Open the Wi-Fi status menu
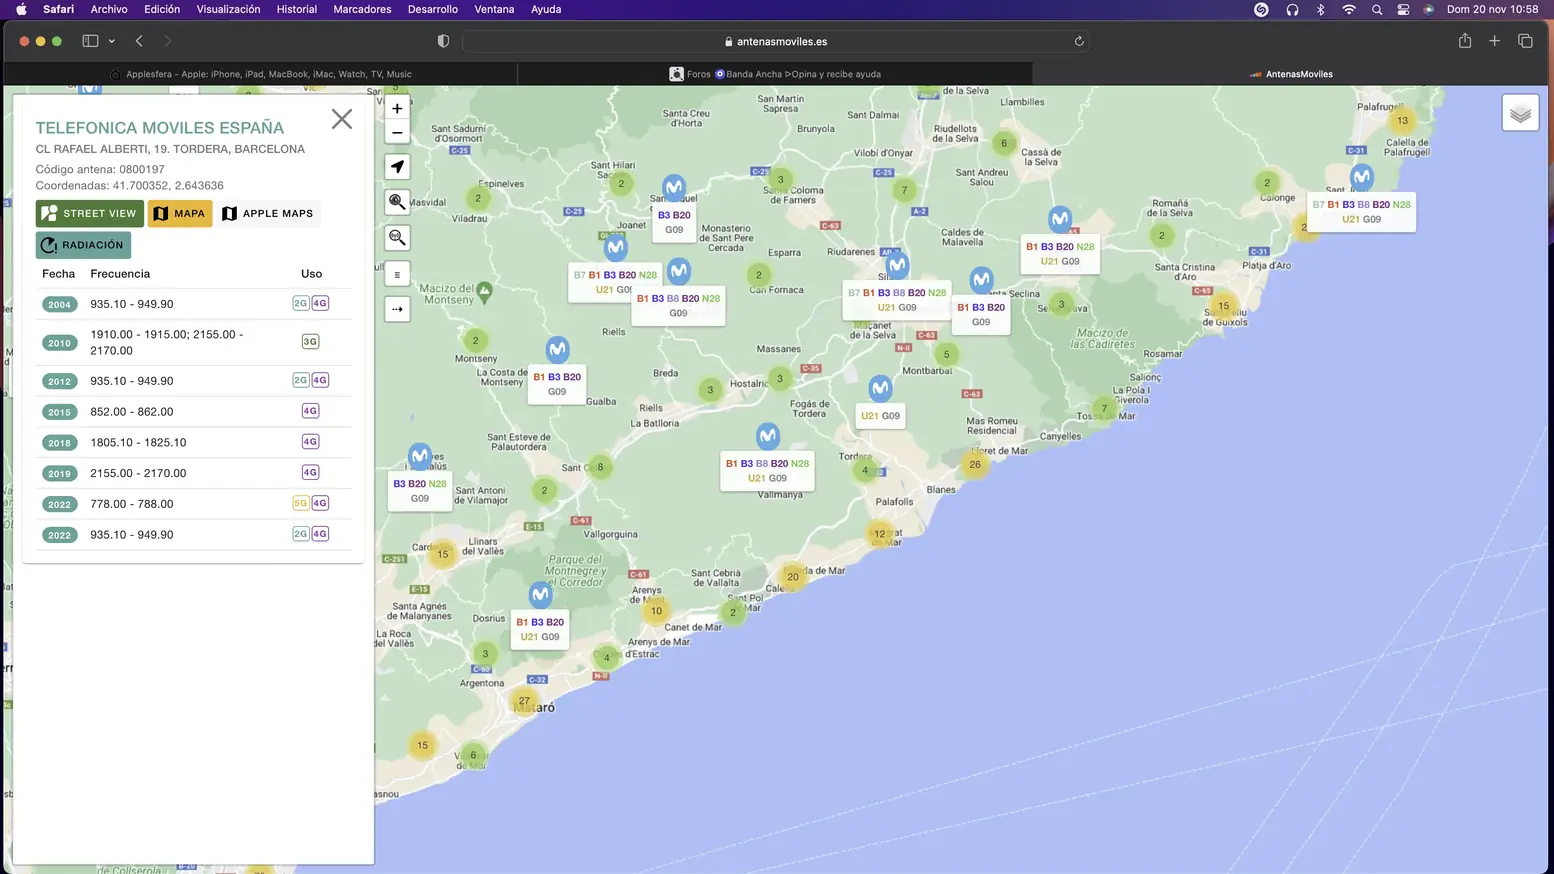1554x874 pixels. pos(1348,9)
